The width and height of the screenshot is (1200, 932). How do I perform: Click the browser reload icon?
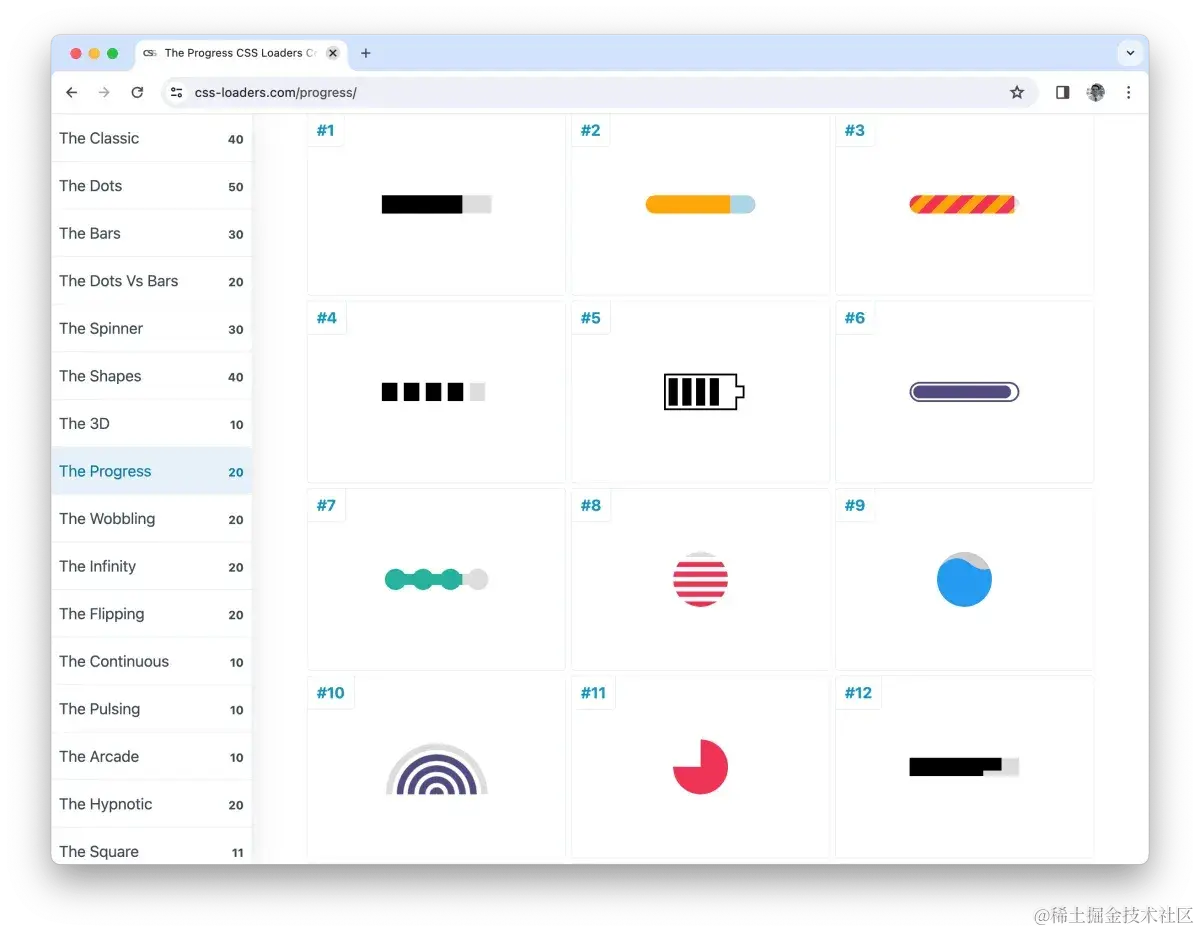pyautogui.click(x=137, y=93)
